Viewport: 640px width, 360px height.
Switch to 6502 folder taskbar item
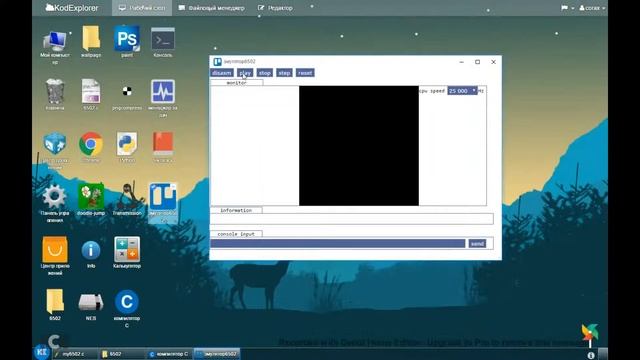[x=121, y=354]
